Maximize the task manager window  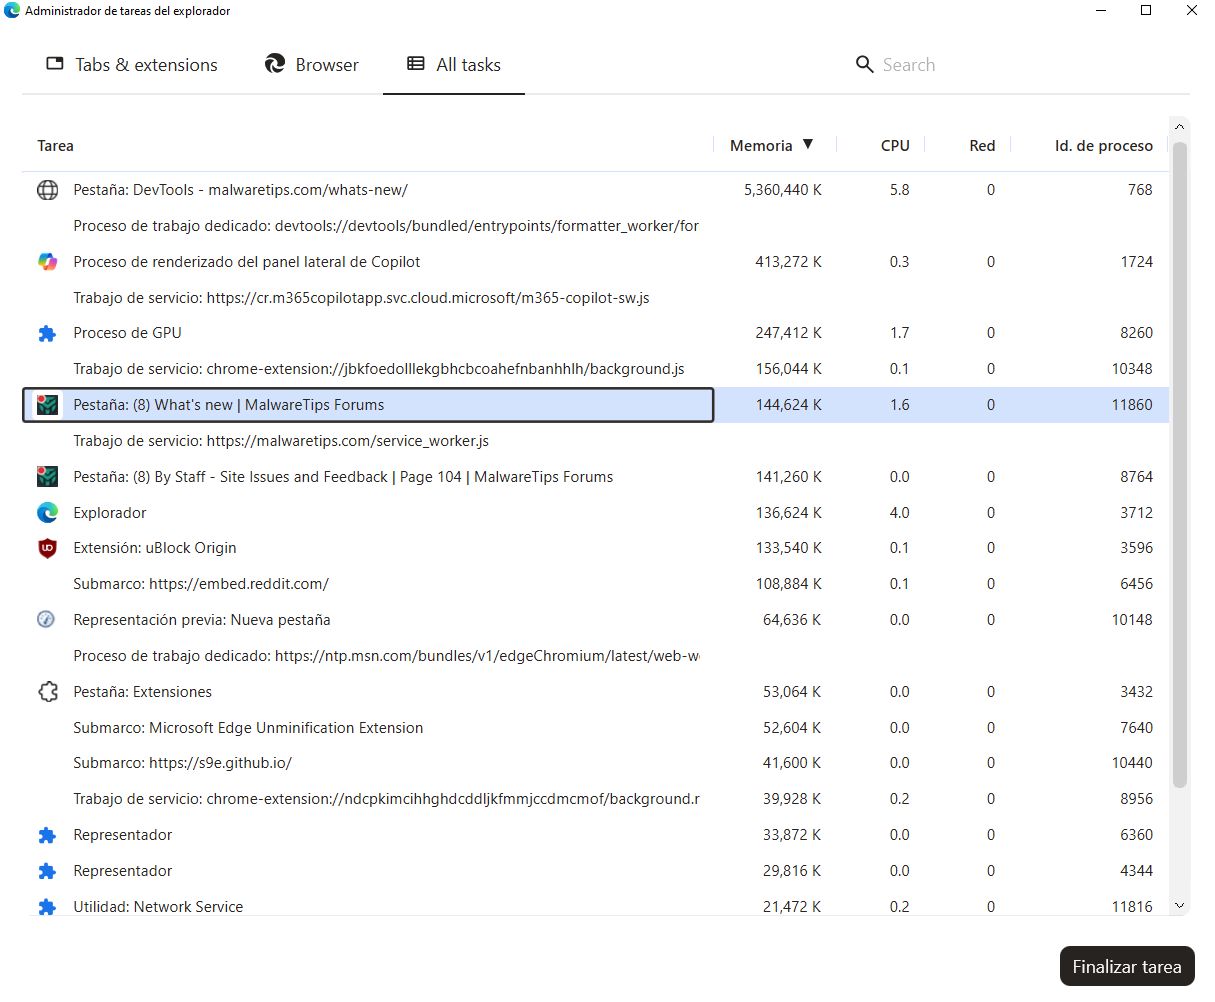pyautogui.click(x=1146, y=11)
